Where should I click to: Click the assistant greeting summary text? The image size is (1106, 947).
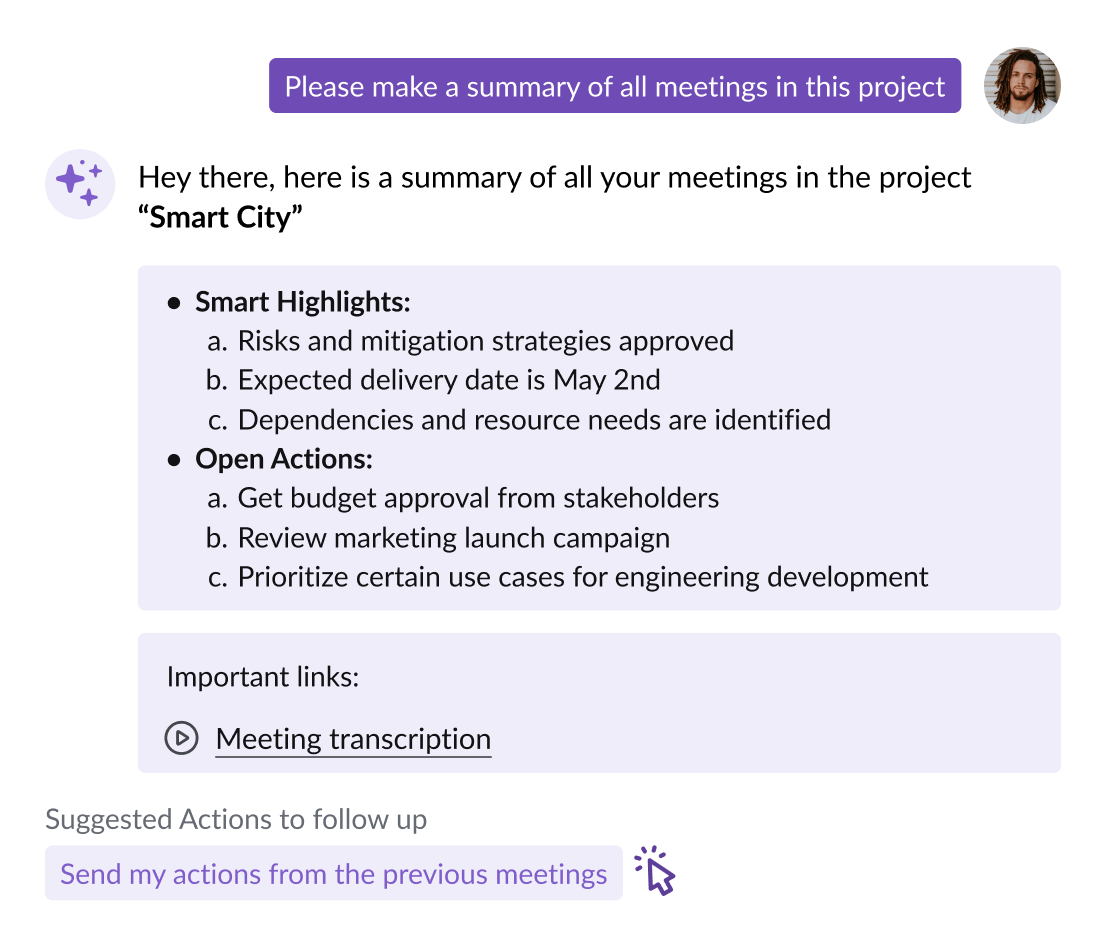pyautogui.click(x=554, y=178)
